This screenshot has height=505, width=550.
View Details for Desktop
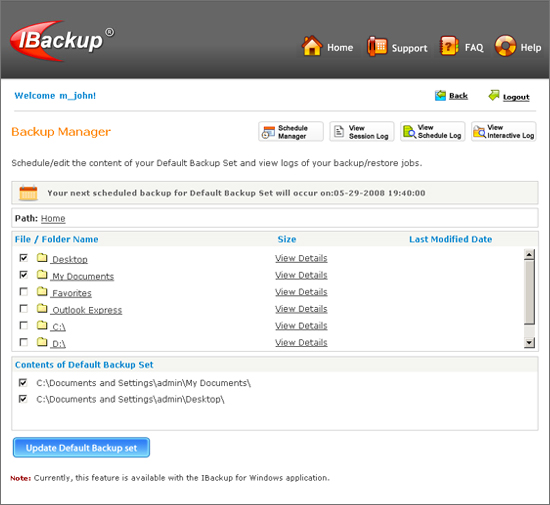point(301,258)
